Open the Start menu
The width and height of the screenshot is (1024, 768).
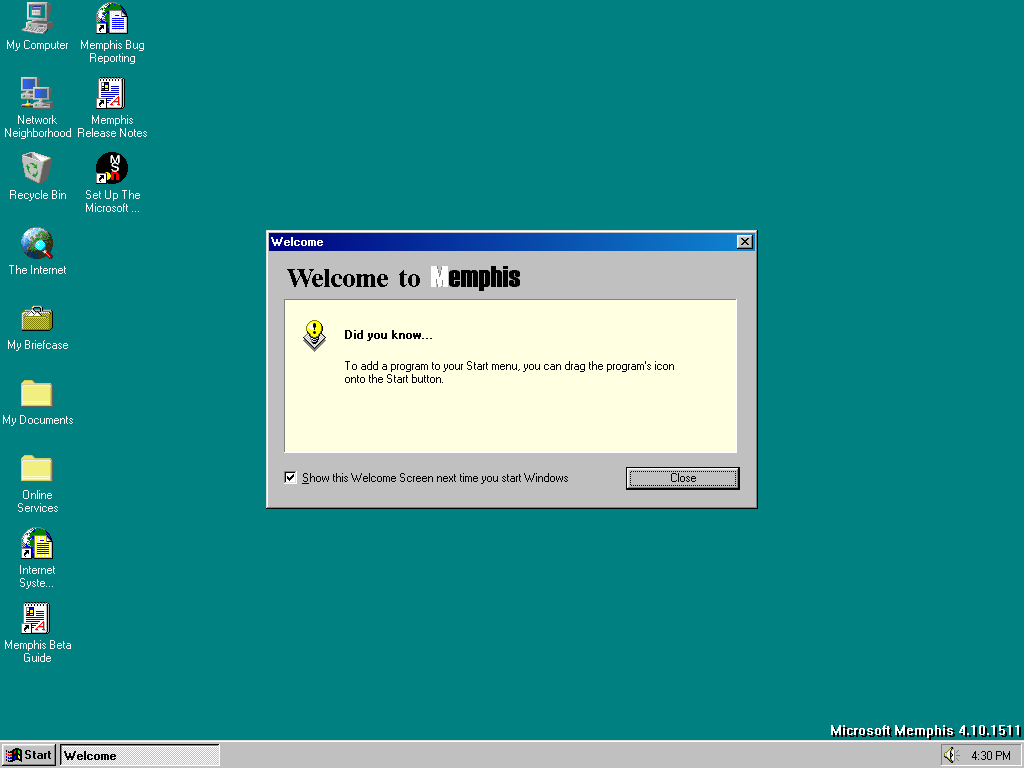(28, 755)
